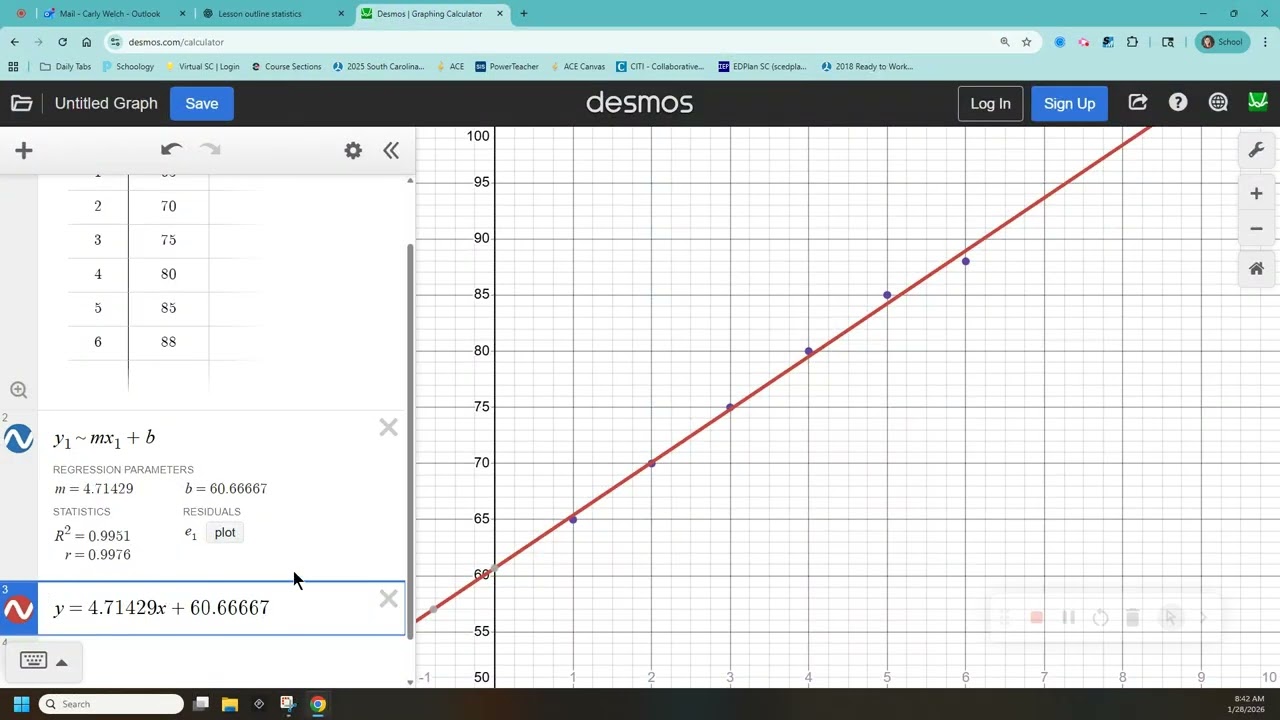The width and height of the screenshot is (1280, 720).
Task: Switch to Lesson outline statistics tab
Action: click(260, 14)
